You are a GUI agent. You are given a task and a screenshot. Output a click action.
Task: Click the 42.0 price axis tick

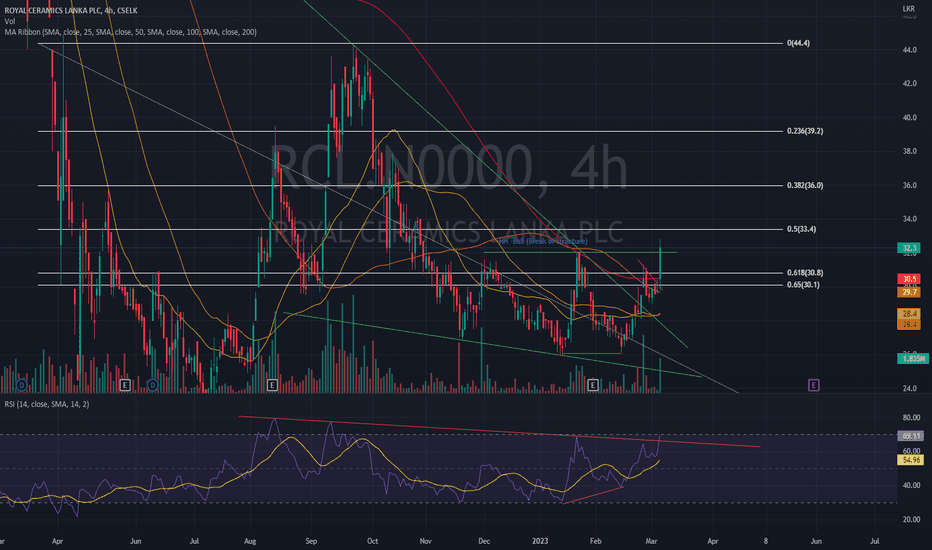pos(909,84)
